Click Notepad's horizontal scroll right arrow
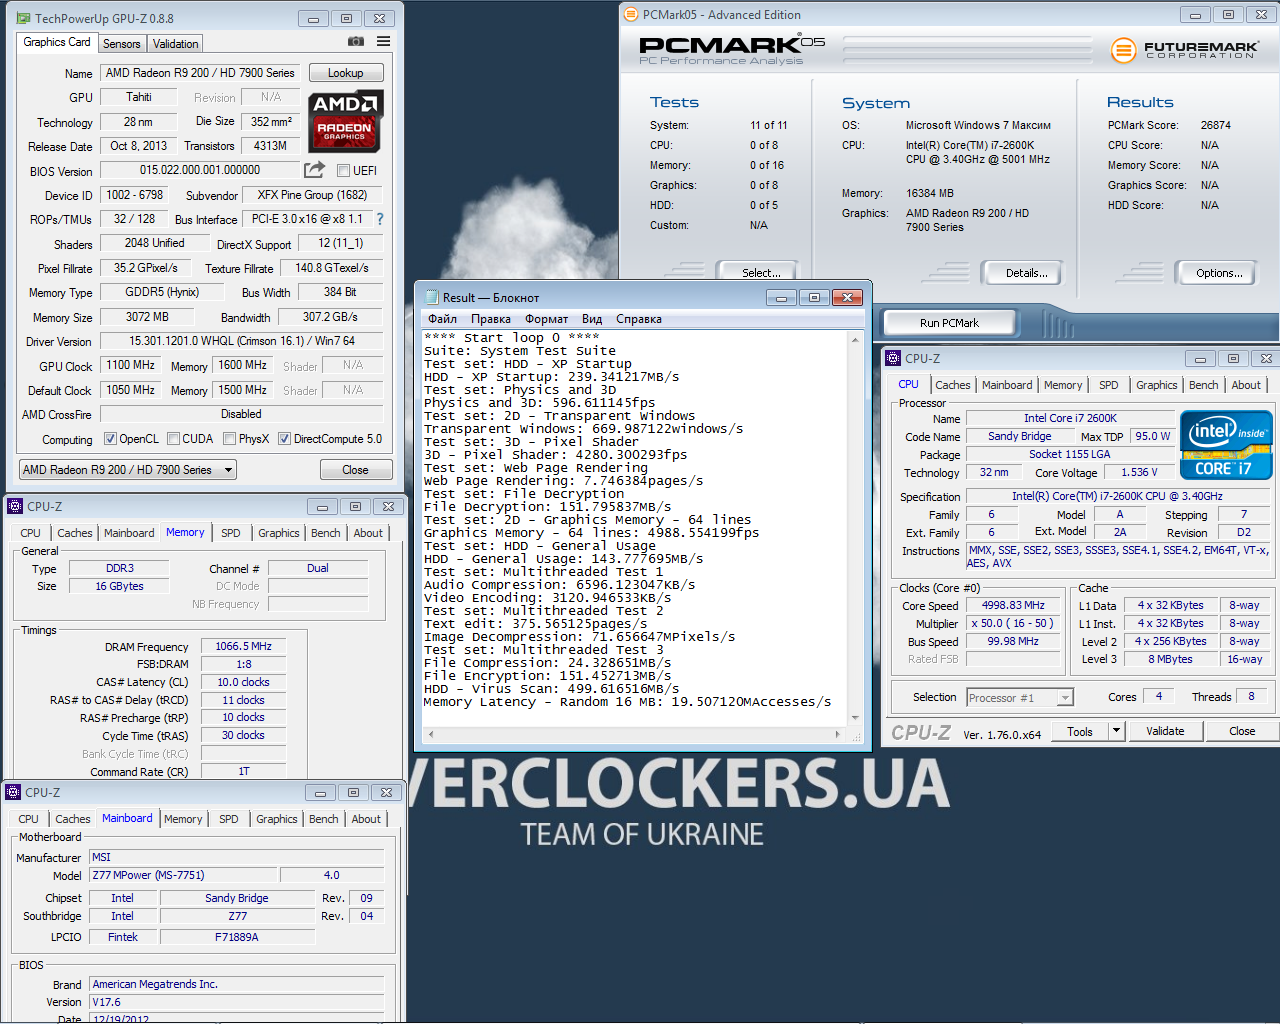1280x1024 pixels. pyautogui.click(x=837, y=734)
